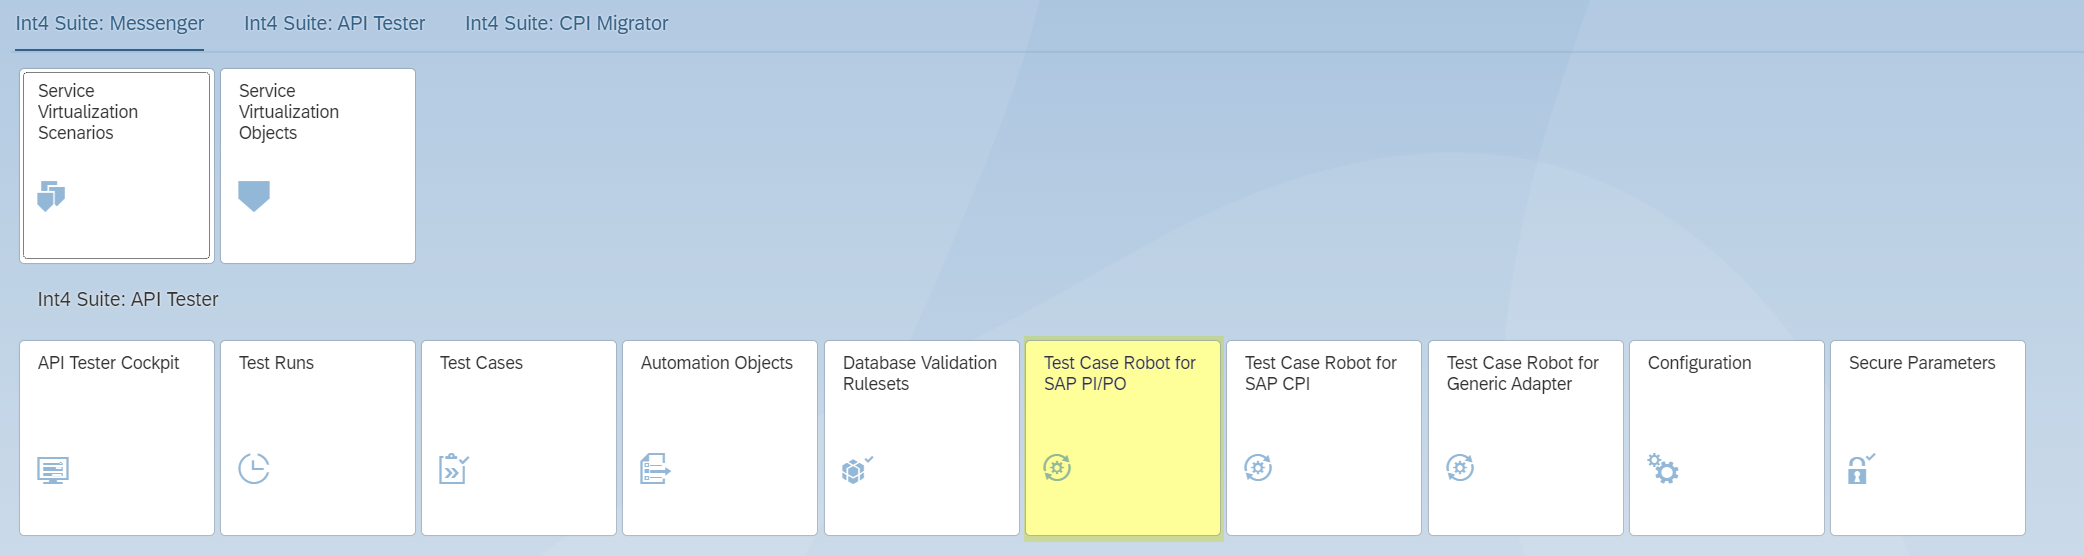Click the circular gear icon on SAP CPI tile

click(x=1258, y=467)
